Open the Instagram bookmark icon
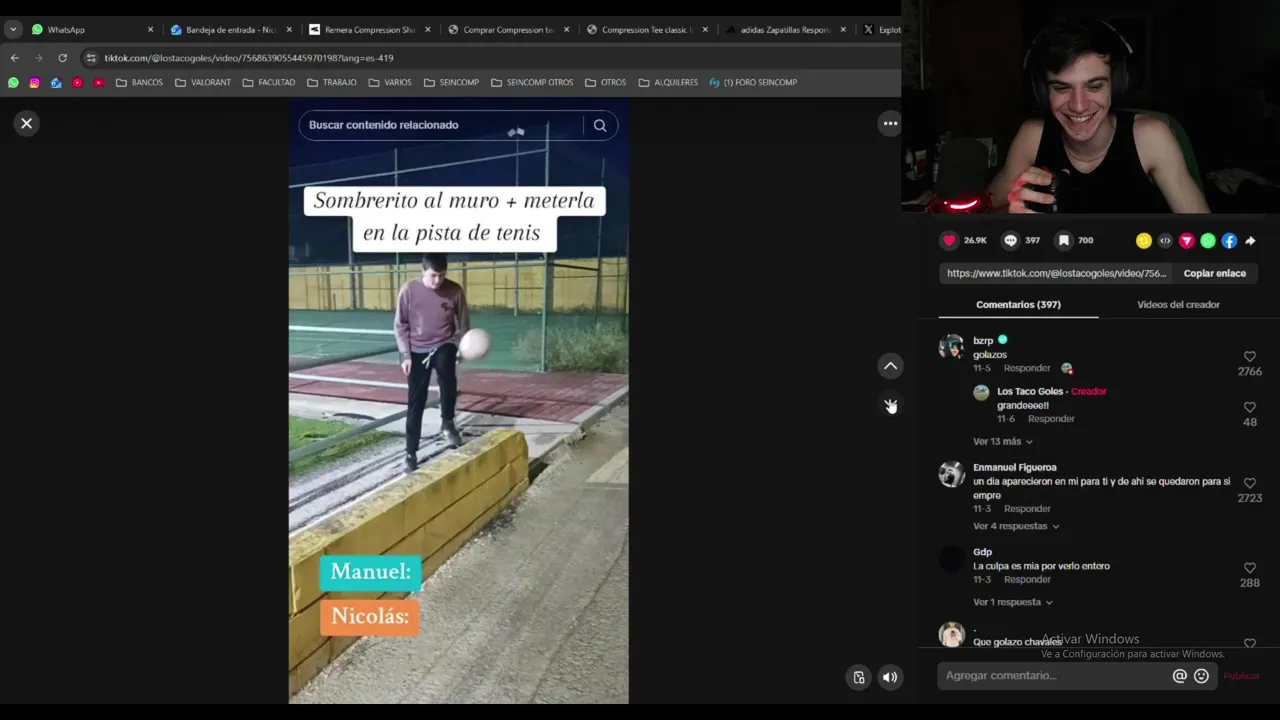The height and width of the screenshot is (720, 1280). point(34,82)
